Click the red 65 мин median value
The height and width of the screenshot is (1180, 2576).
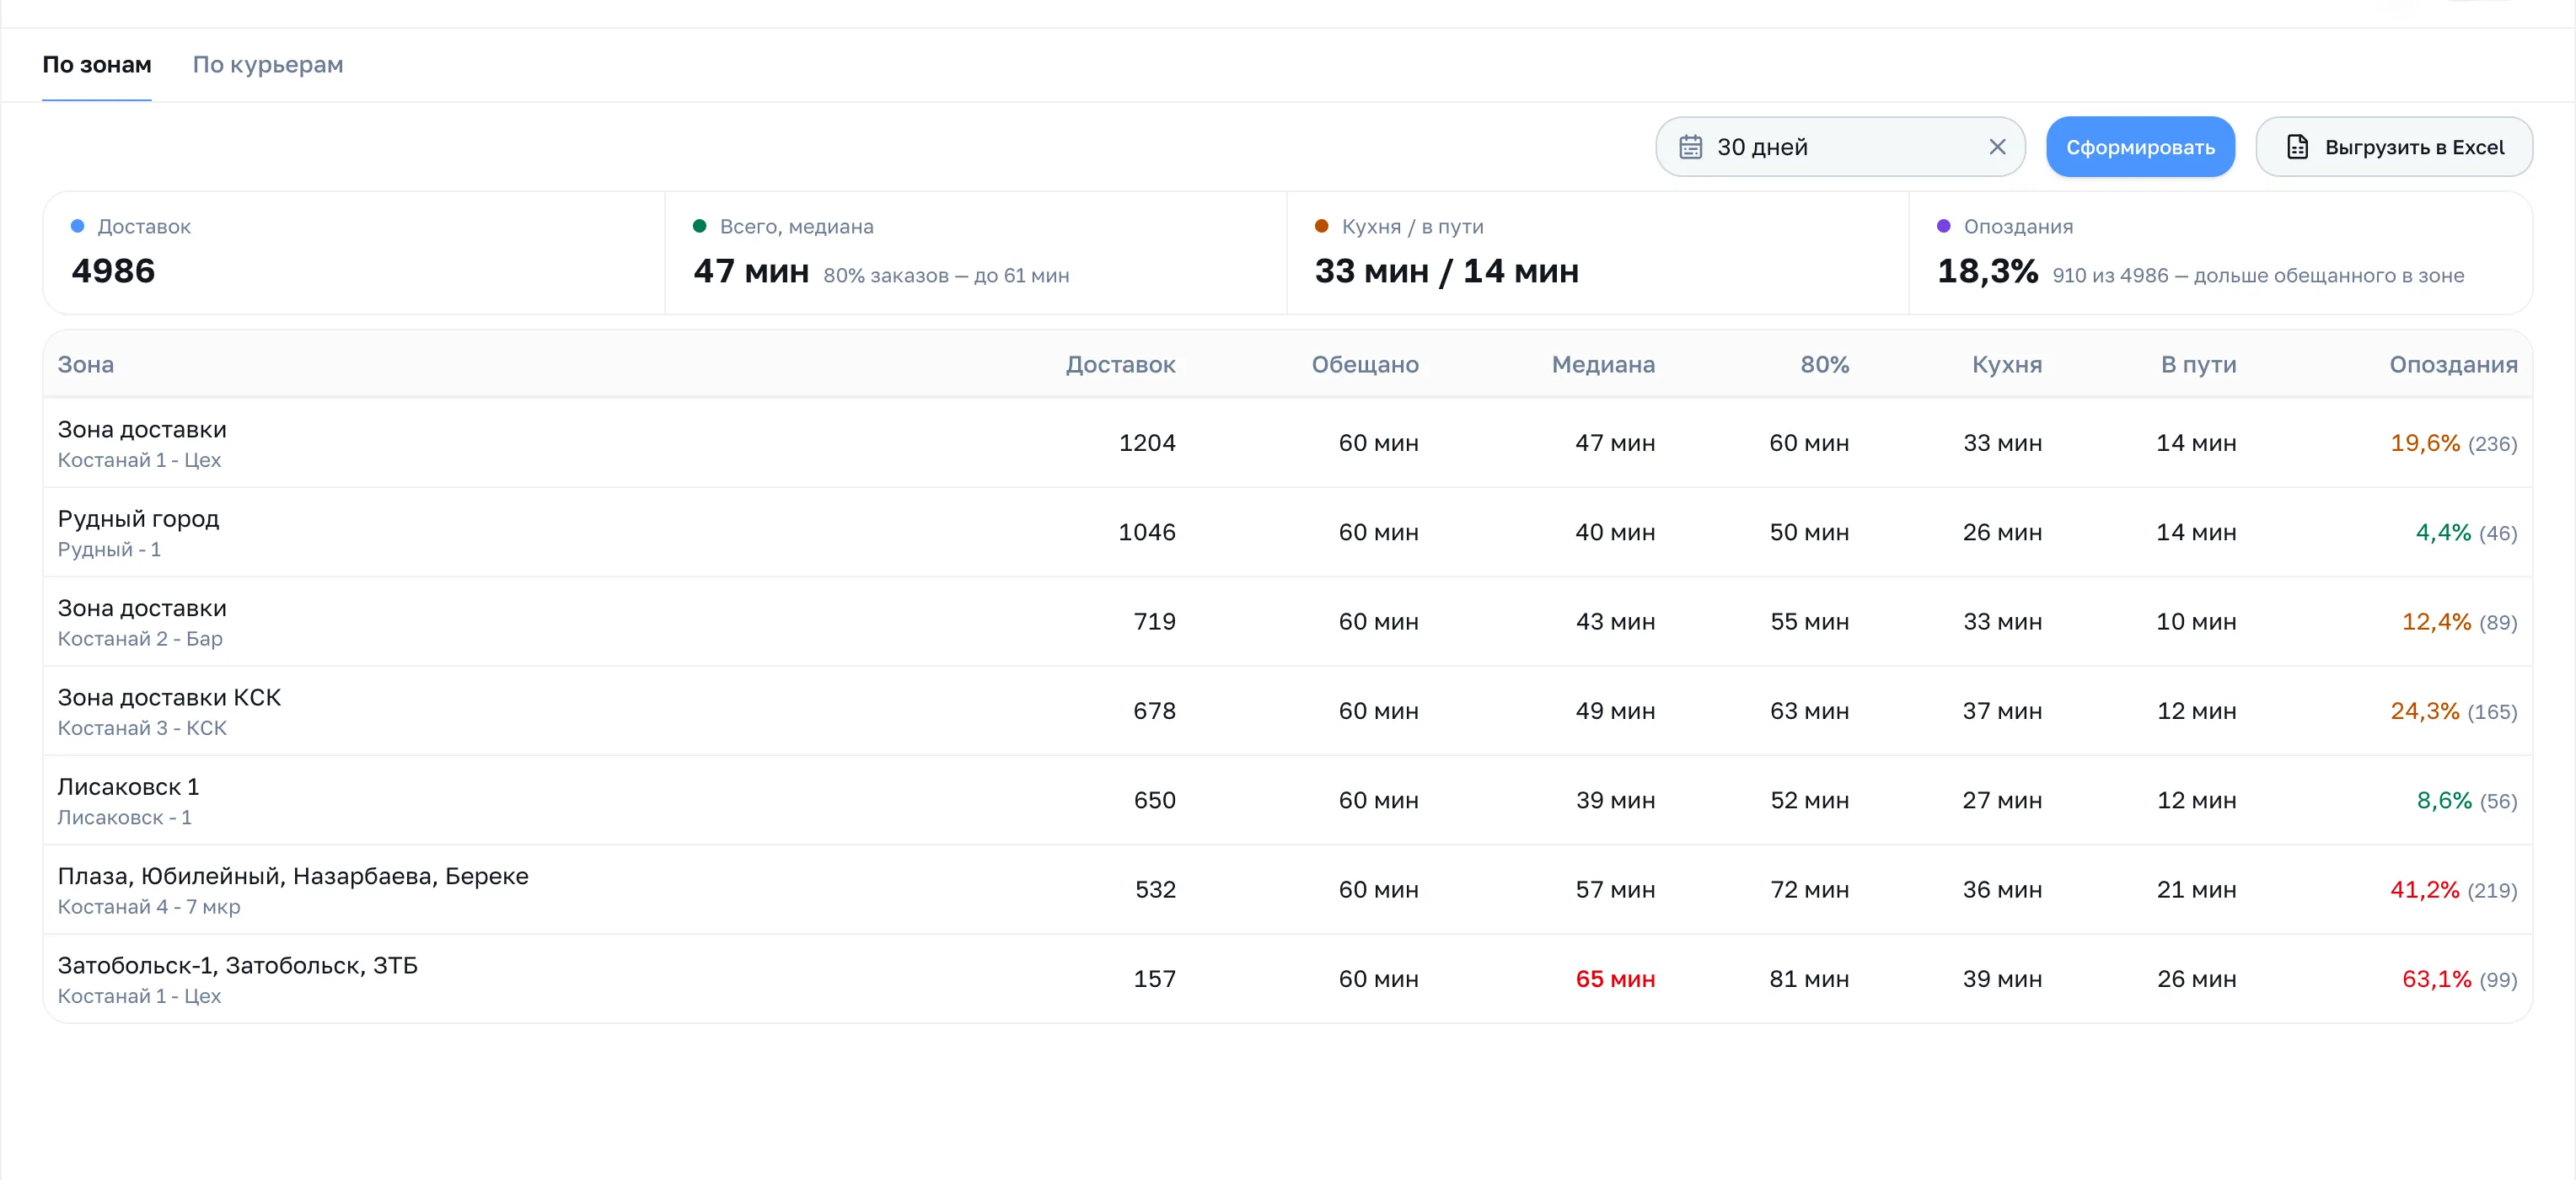[1615, 979]
